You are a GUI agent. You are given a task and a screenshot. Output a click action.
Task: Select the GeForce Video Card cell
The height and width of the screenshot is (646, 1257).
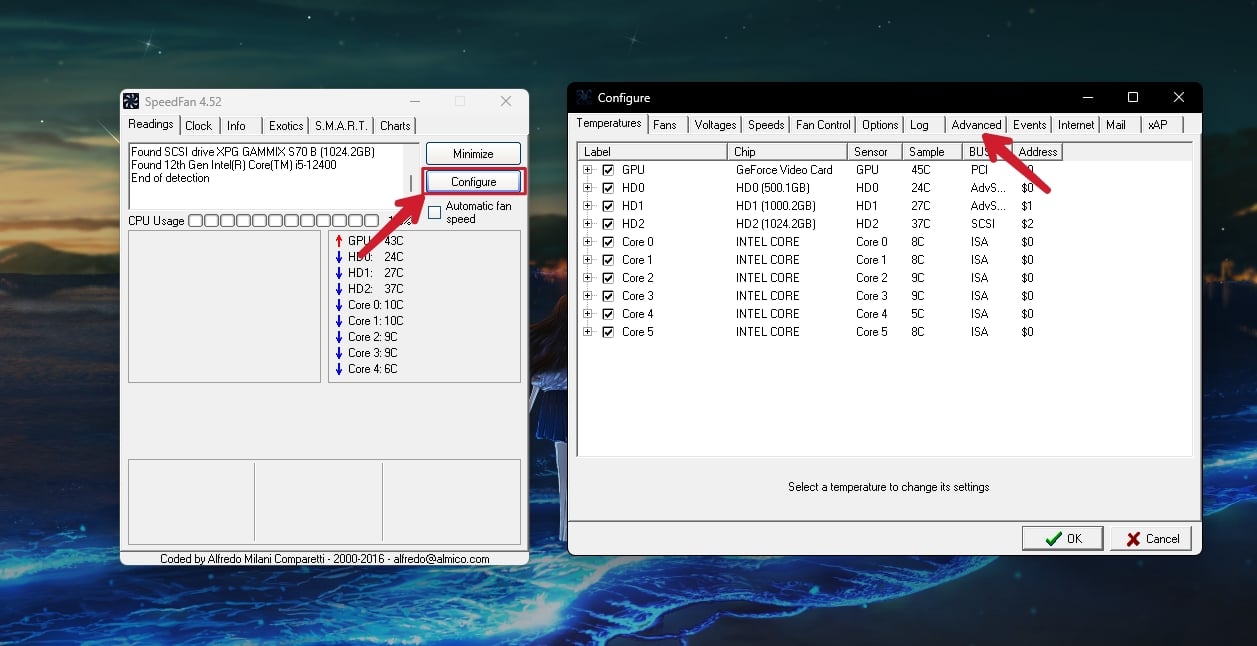click(x=784, y=170)
